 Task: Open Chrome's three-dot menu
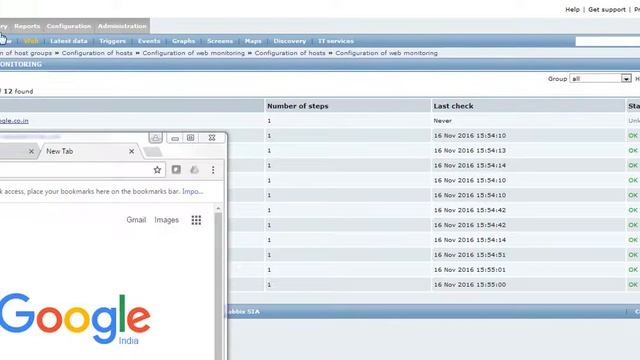213,170
